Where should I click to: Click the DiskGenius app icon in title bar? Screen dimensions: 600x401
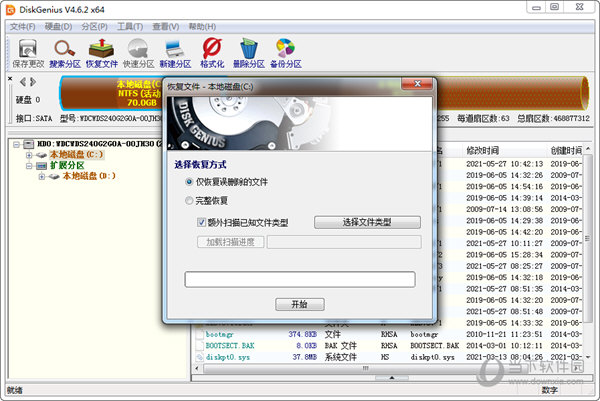click(x=10, y=10)
